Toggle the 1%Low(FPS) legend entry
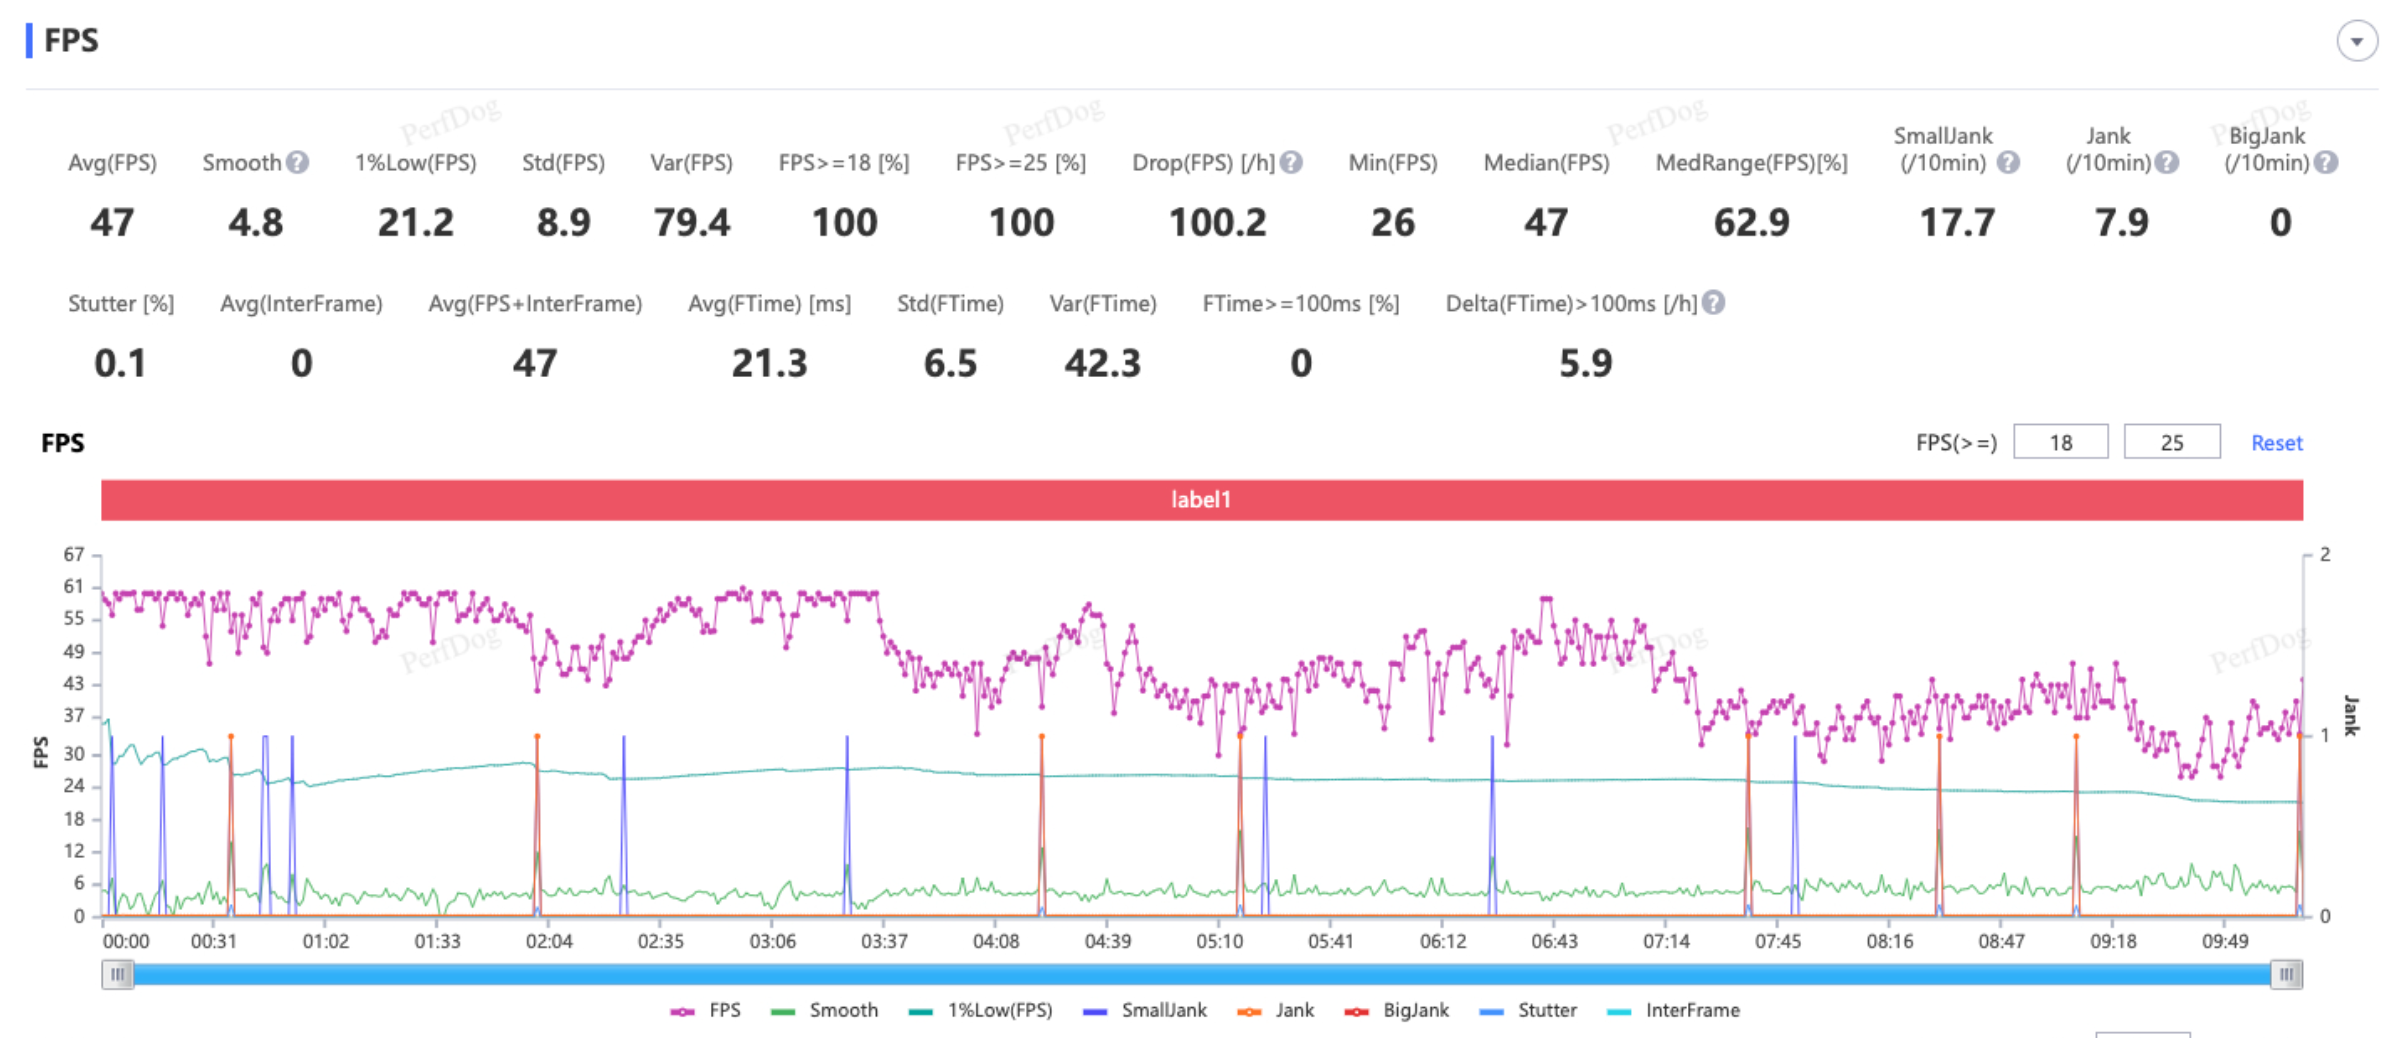 [981, 1011]
